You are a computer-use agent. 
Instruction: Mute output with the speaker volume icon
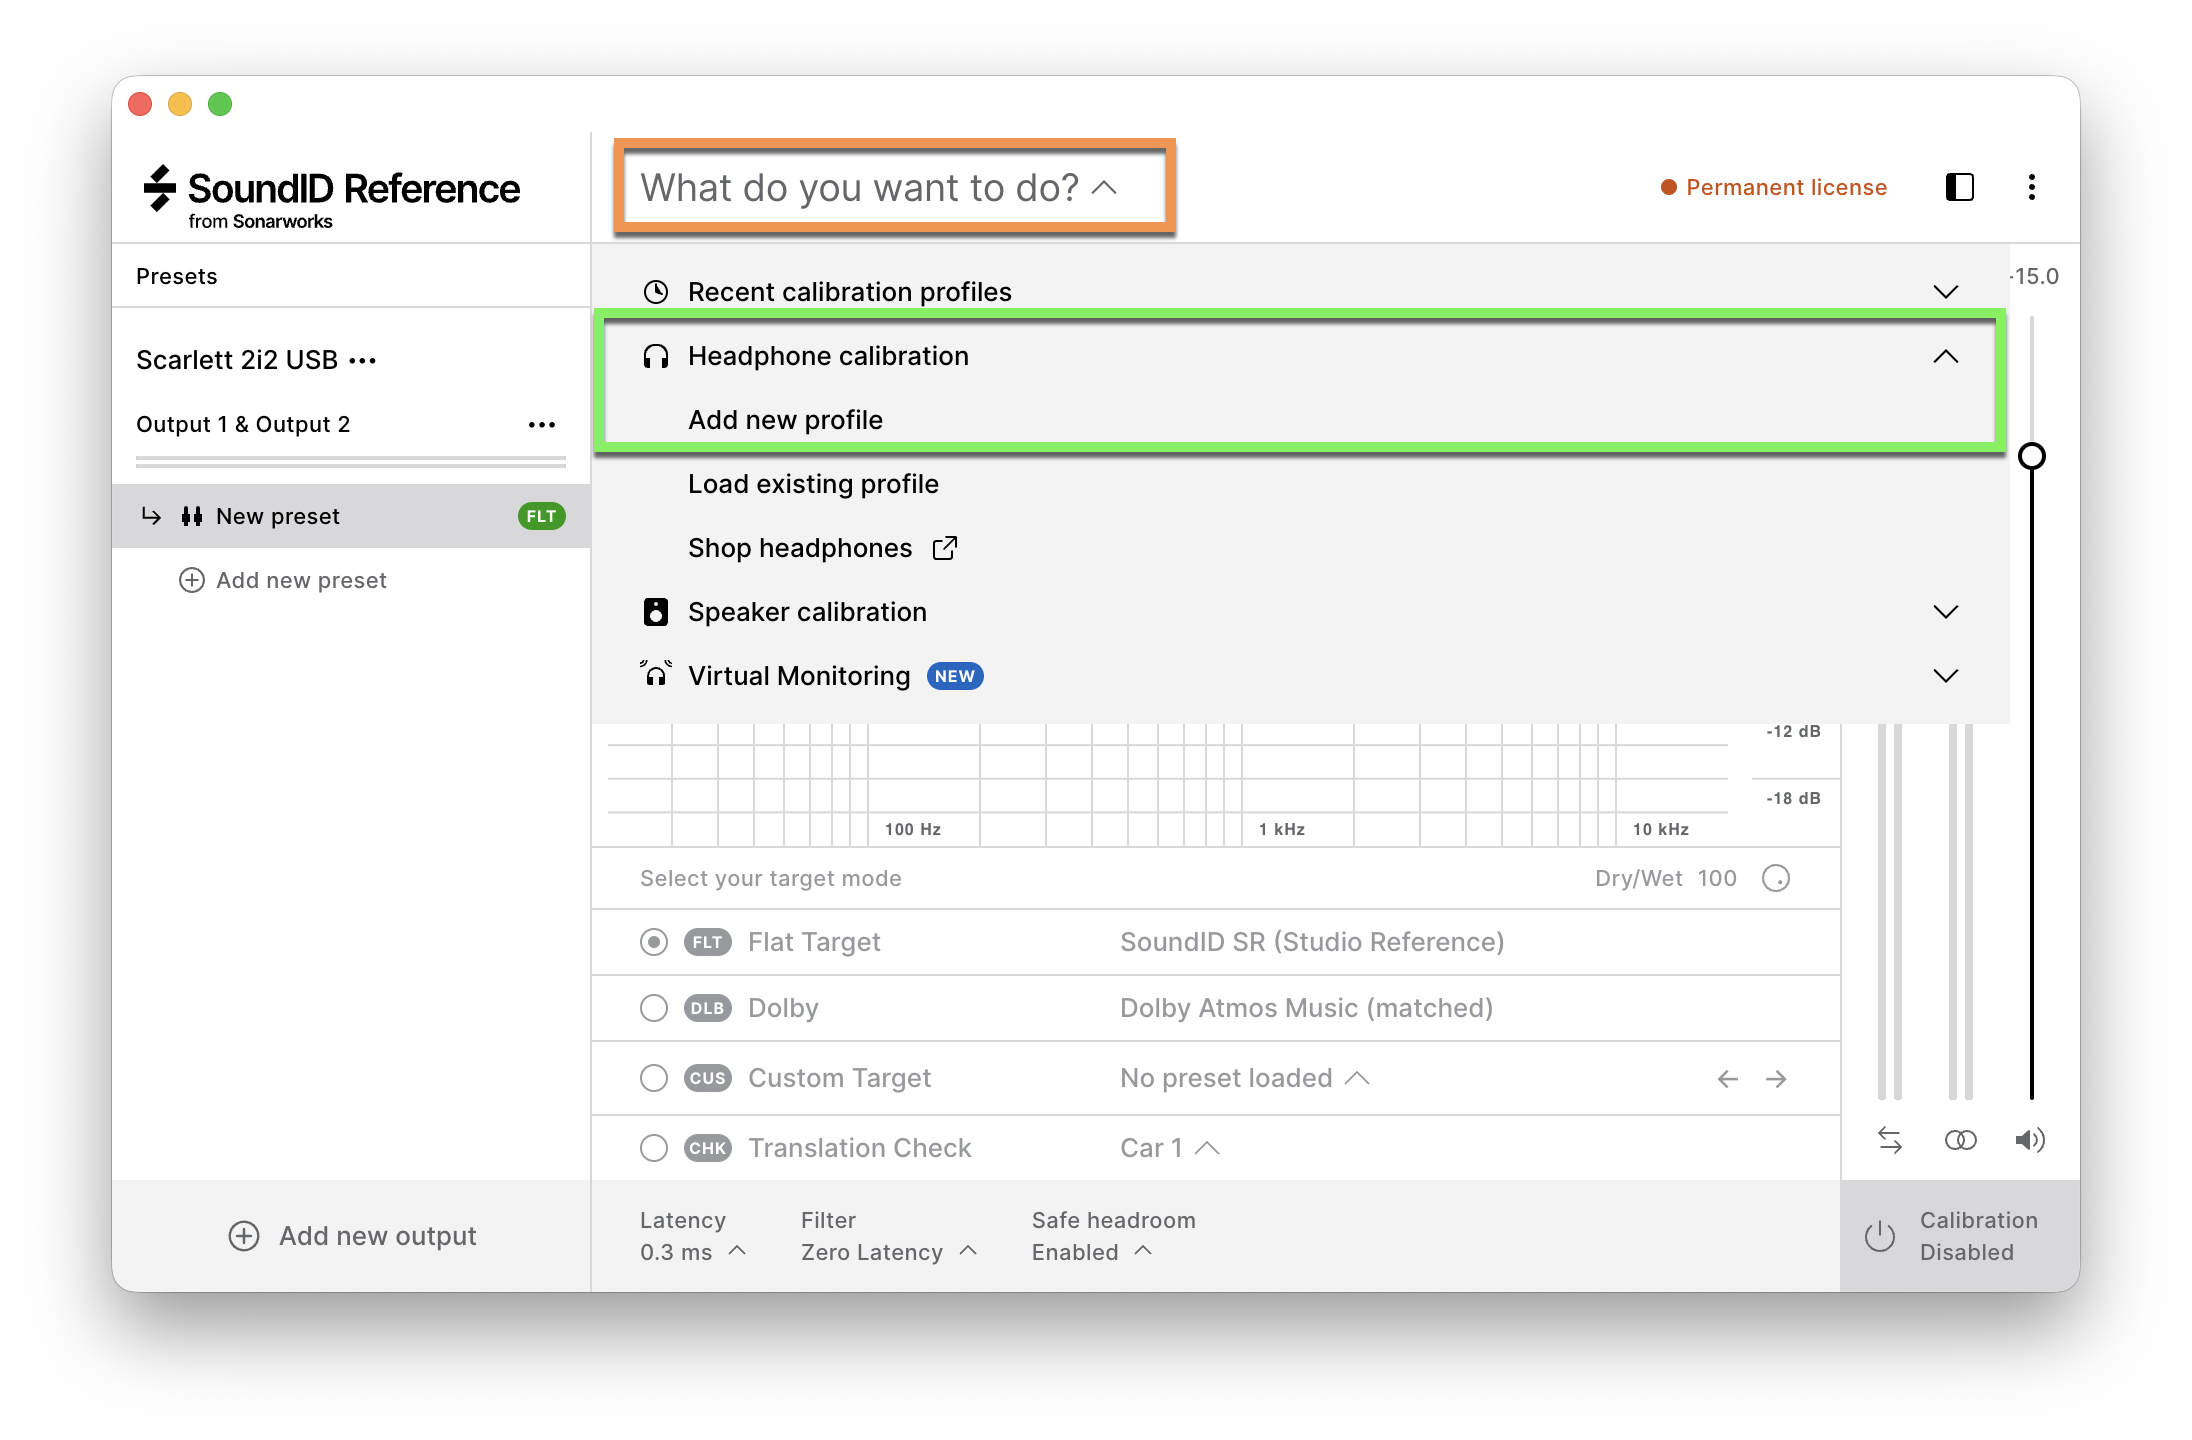tap(2030, 1140)
